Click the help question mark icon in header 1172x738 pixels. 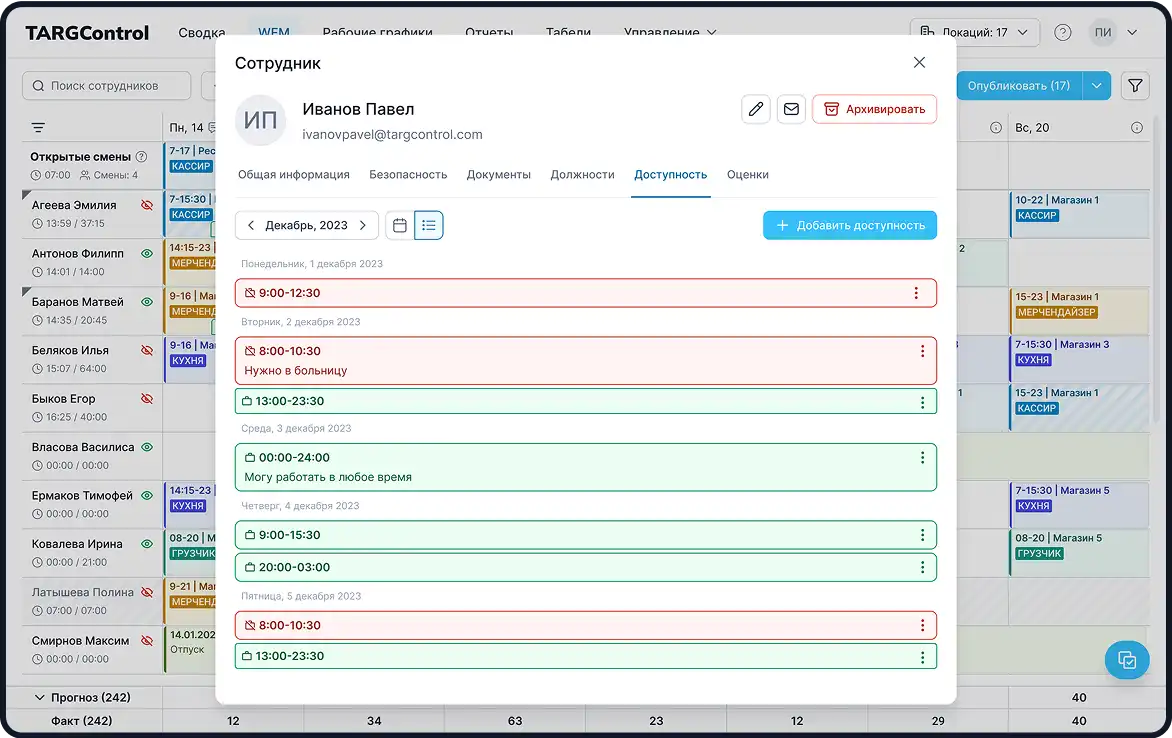tap(1062, 32)
